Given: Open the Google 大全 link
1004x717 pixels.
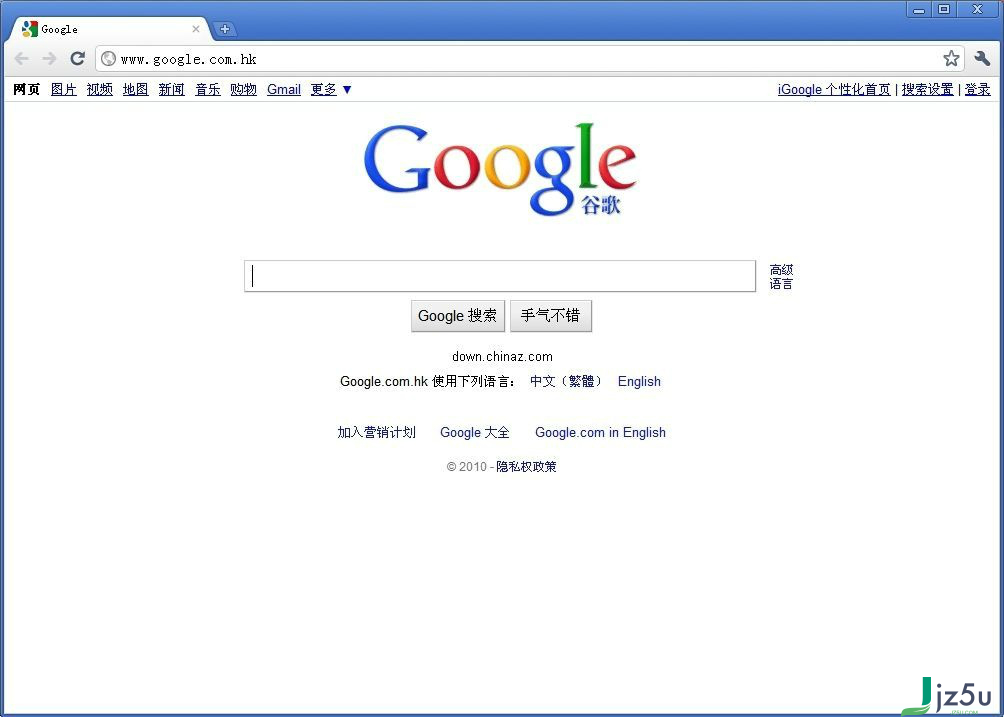Looking at the screenshot, I should click(474, 433).
